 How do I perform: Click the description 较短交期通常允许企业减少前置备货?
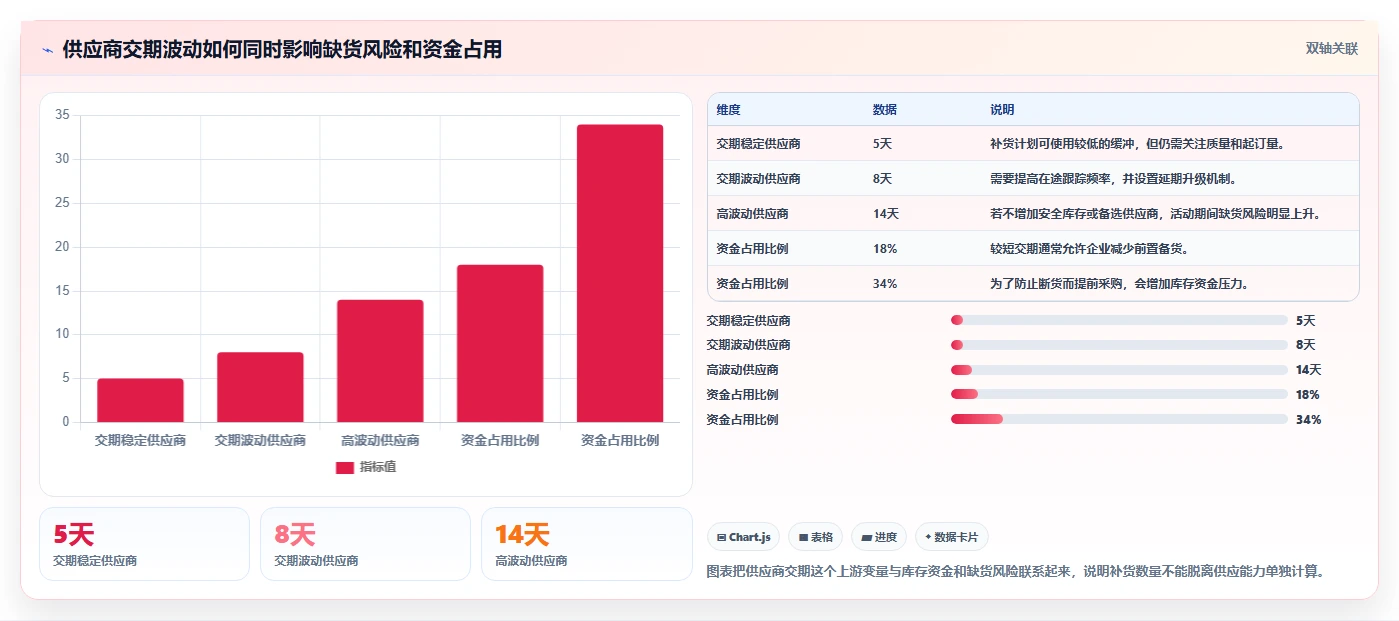click(1089, 249)
